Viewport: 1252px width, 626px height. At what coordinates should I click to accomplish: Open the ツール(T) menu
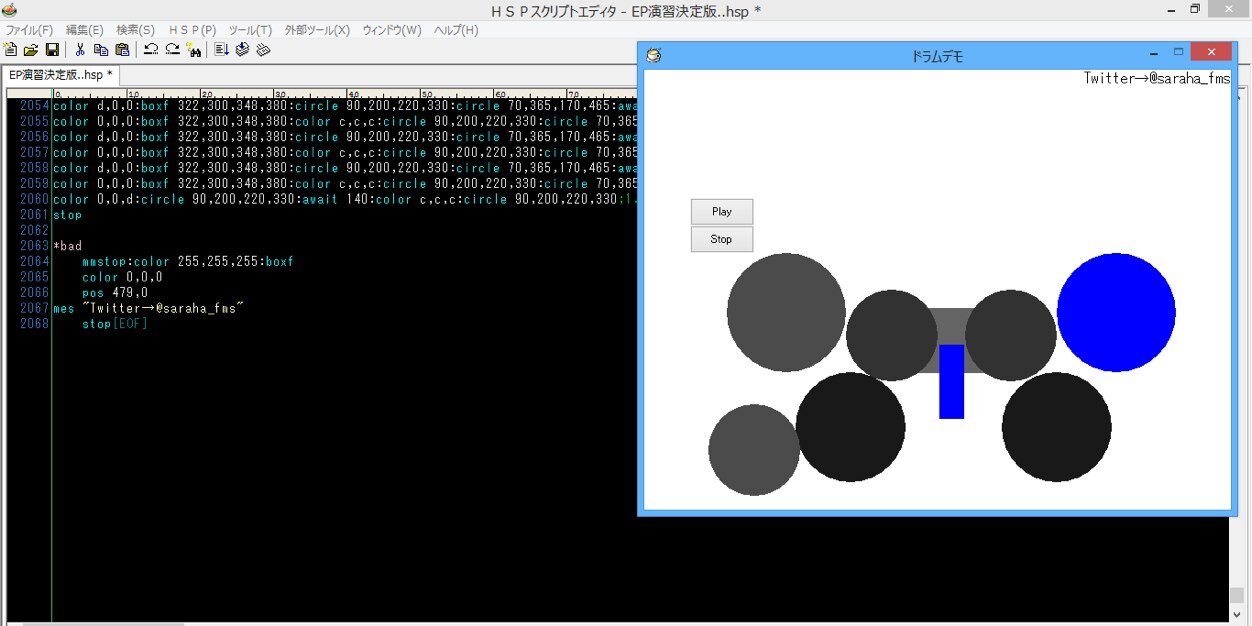click(x=250, y=30)
